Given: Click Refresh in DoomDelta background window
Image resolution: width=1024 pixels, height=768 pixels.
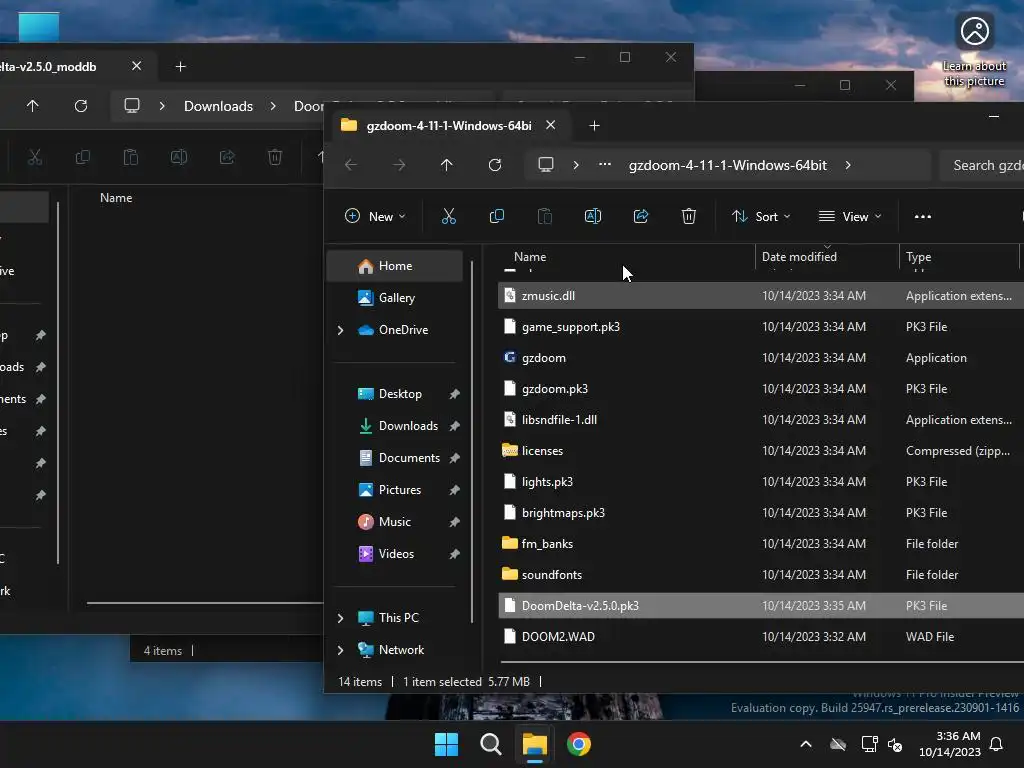Looking at the screenshot, I should click(x=81, y=106).
